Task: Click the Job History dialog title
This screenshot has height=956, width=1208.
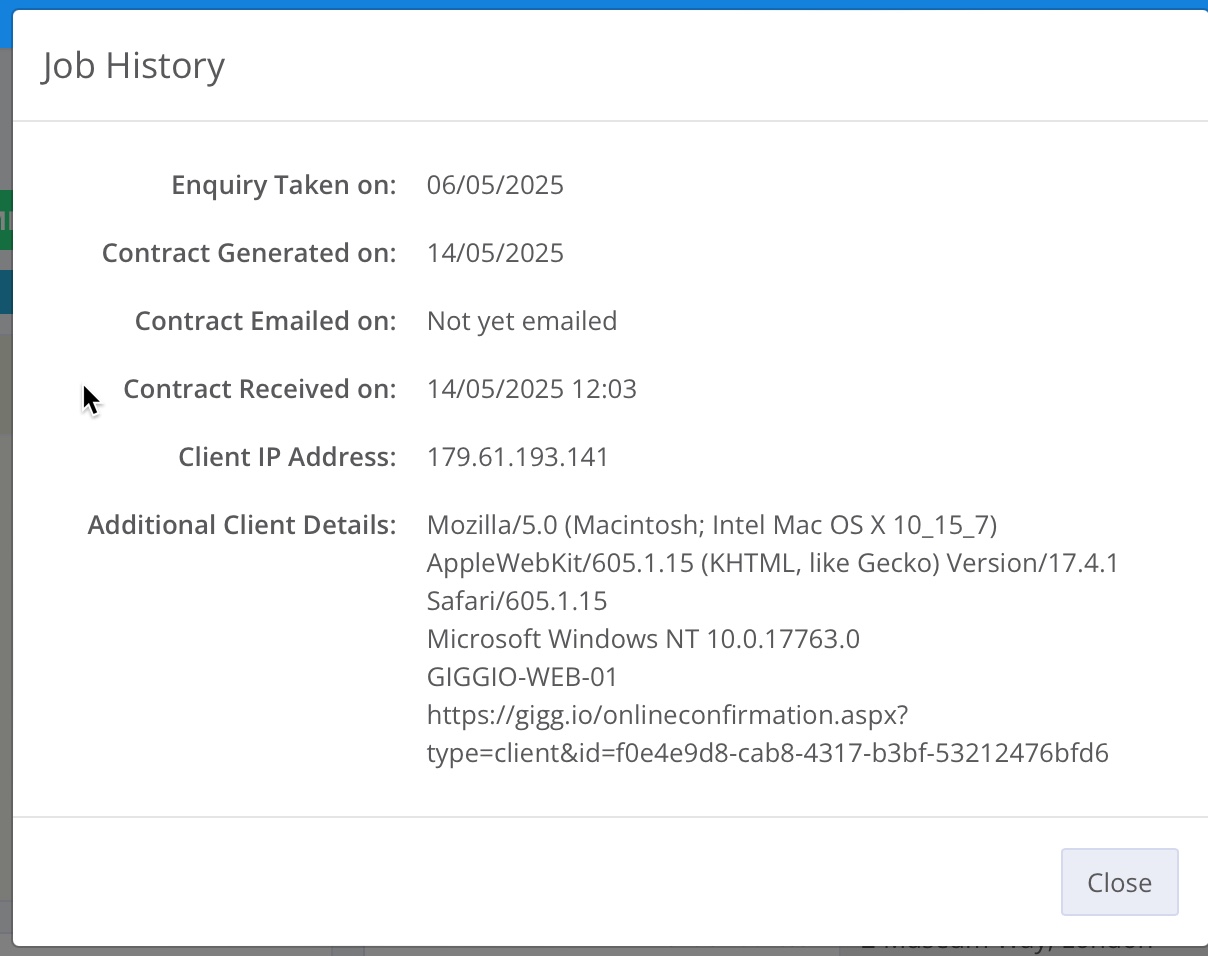Action: click(x=133, y=66)
